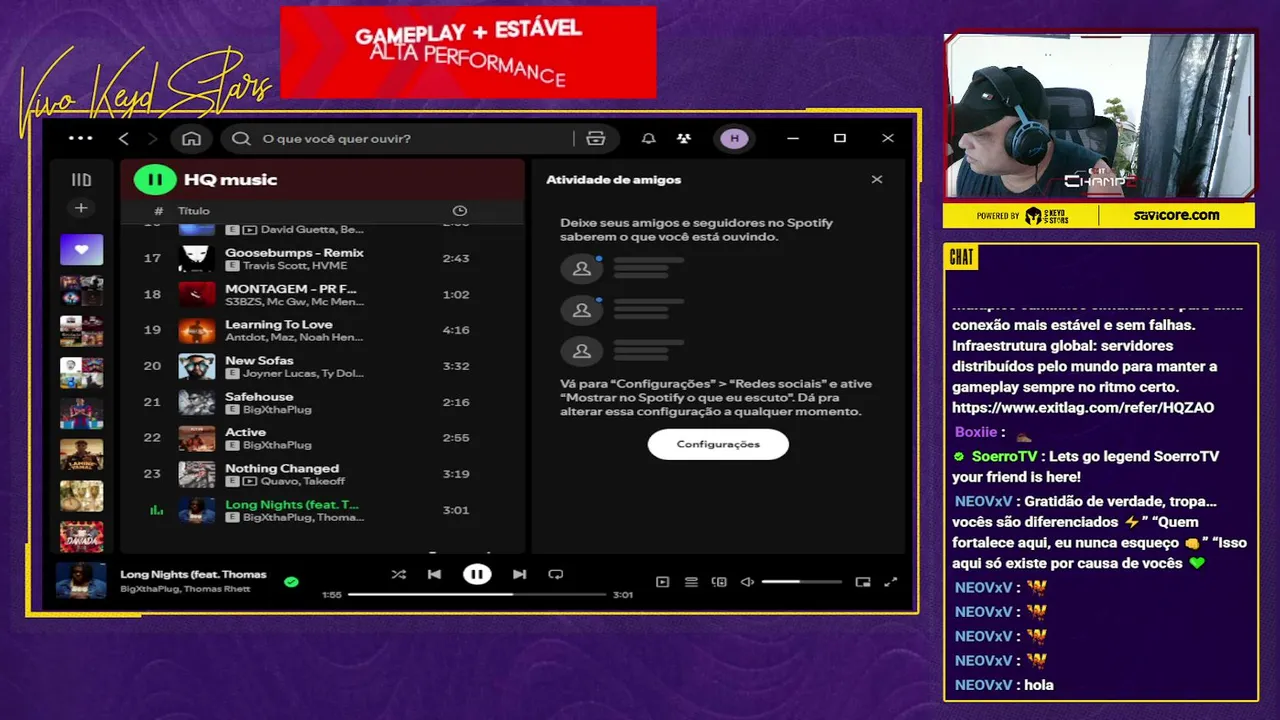Click the green saved-checkmark on now playing
Viewport: 1280px width, 720px height.
[291, 581]
